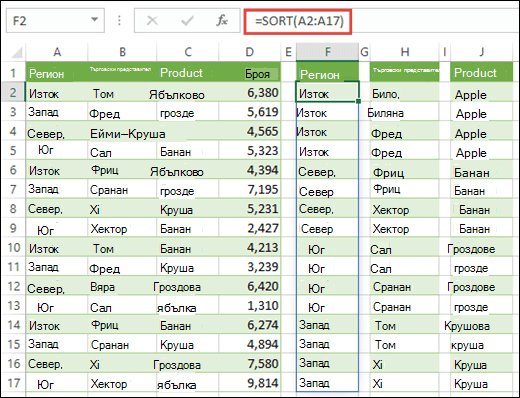520x398 pixels.
Task: Select row 2 header
Action: coord(13,92)
